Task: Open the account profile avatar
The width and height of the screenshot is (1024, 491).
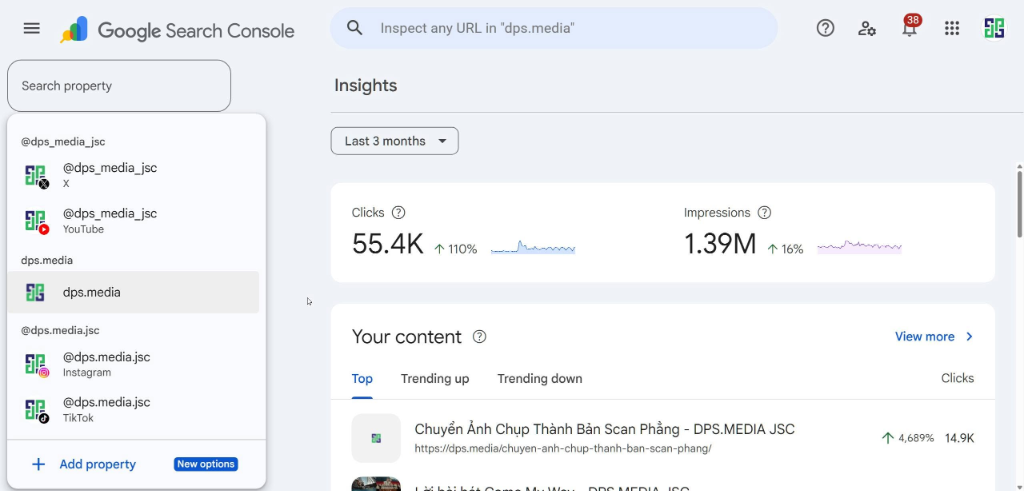Action: [994, 28]
